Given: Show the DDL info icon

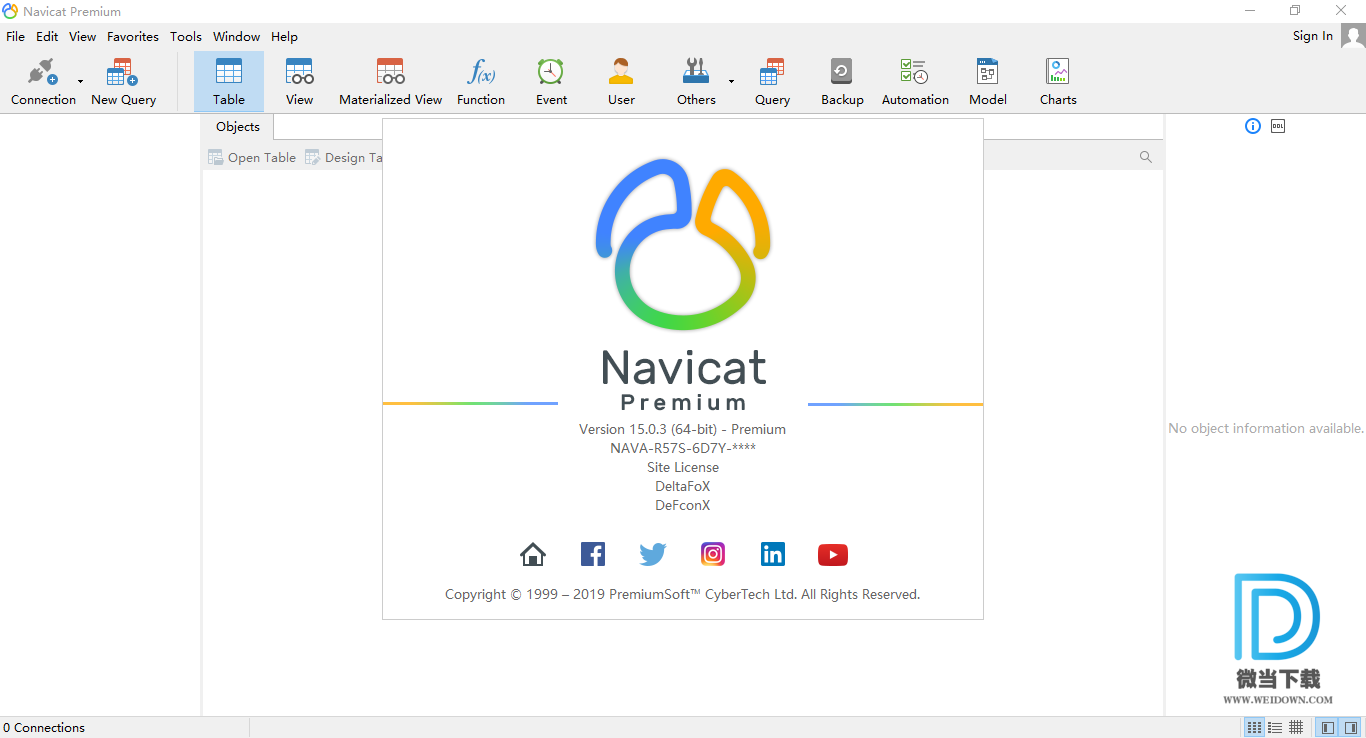Looking at the screenshot, I should [x=1278, y=126].
